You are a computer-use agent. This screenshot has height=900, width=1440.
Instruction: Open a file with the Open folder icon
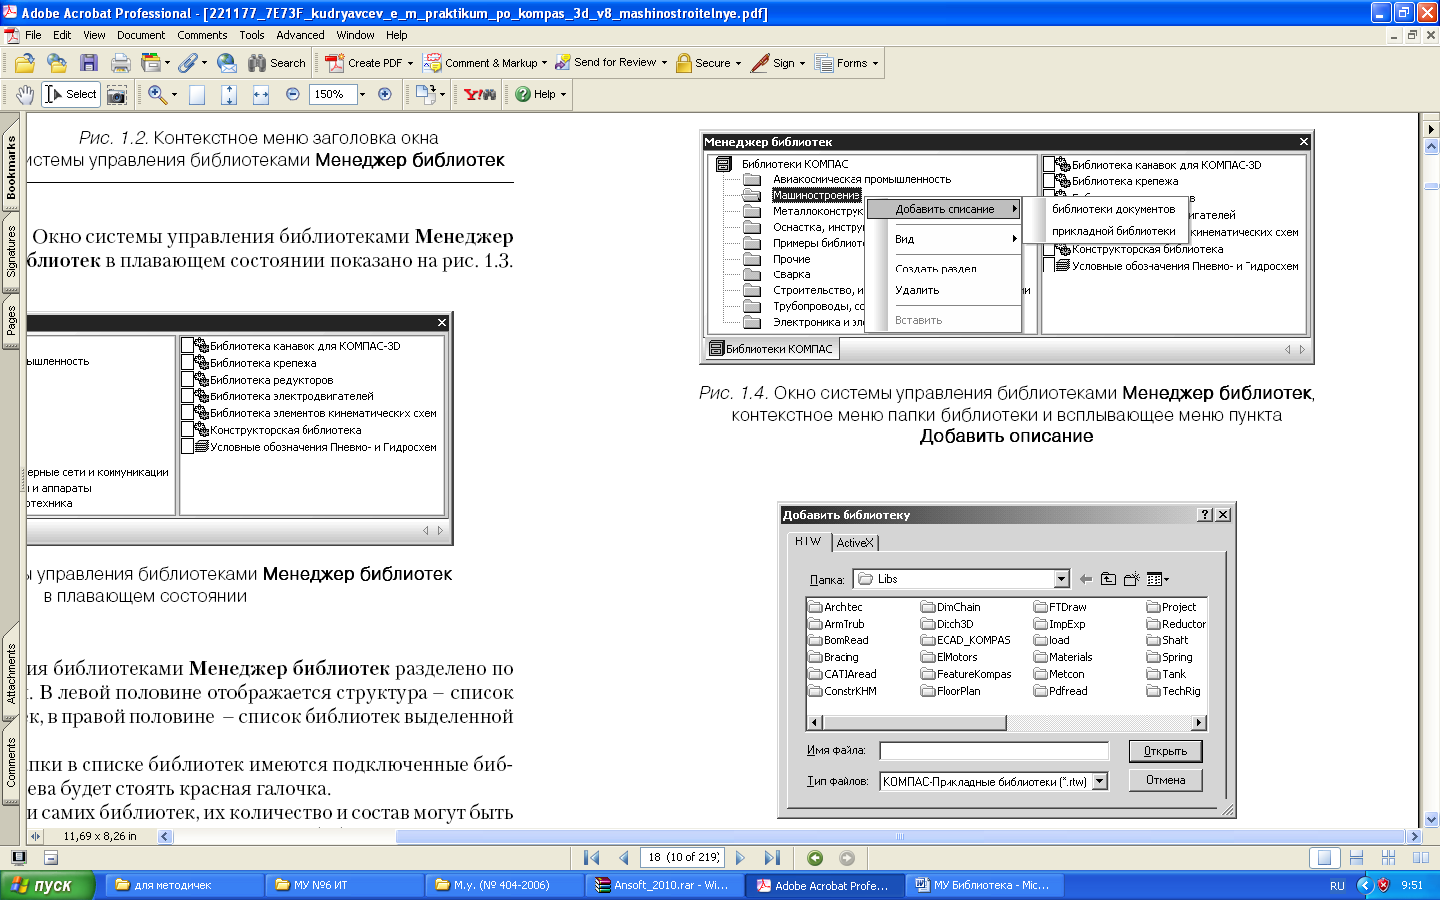click(25, 63)
